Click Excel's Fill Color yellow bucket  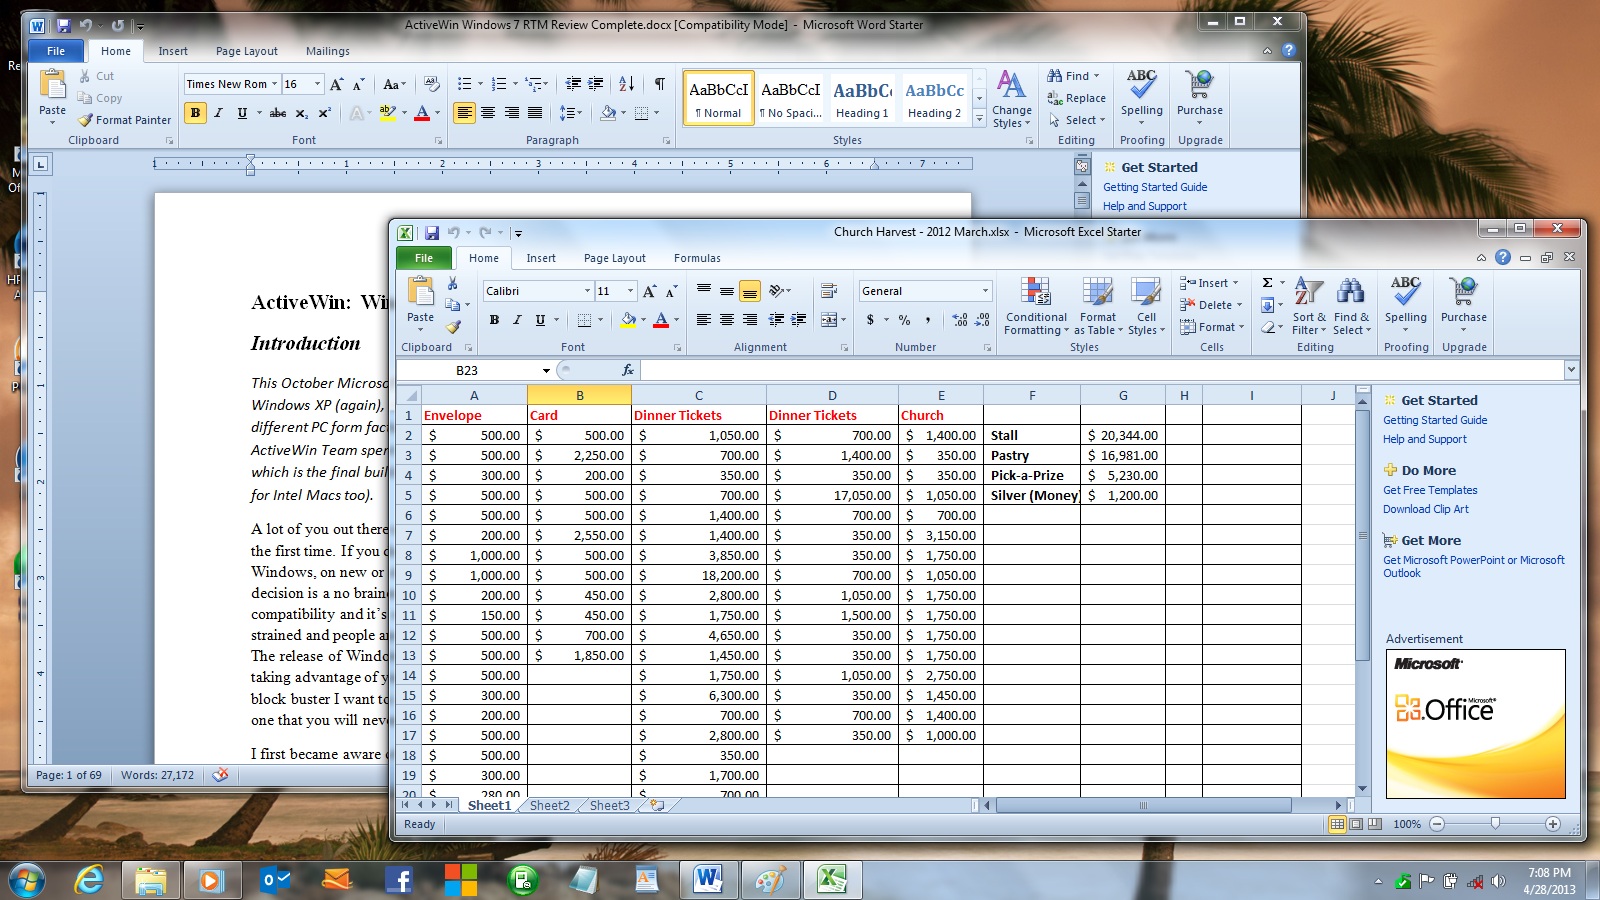tap(628, 320)
